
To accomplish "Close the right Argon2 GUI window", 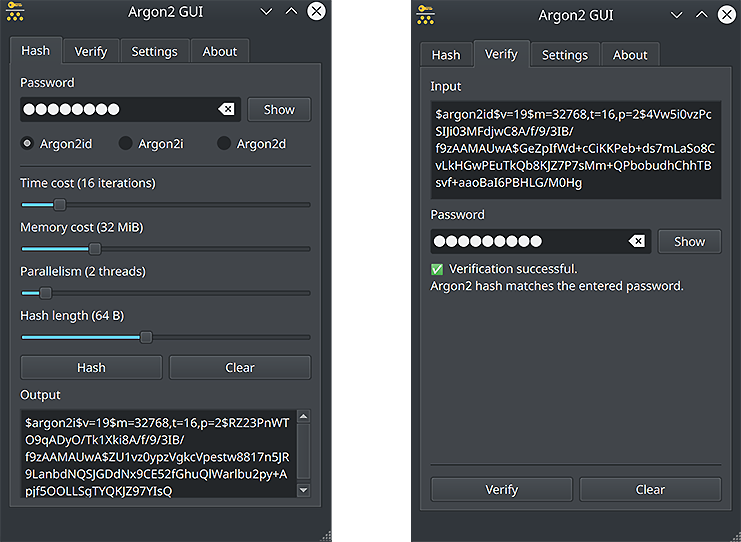I will click(726, 14).
